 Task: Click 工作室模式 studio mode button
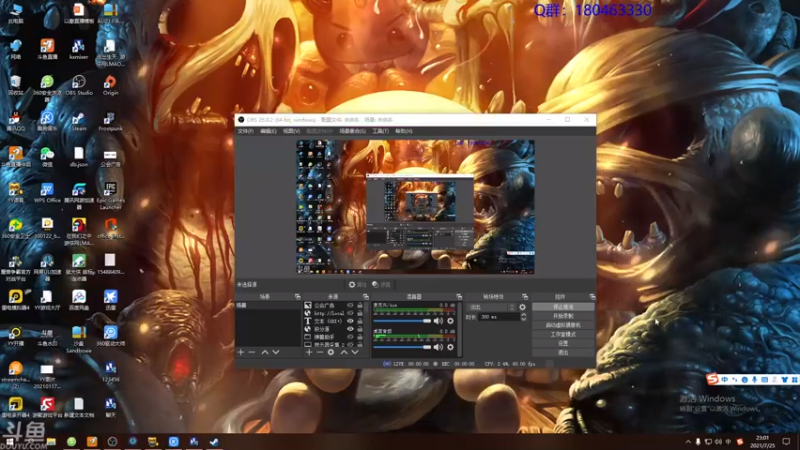[563, 334]
